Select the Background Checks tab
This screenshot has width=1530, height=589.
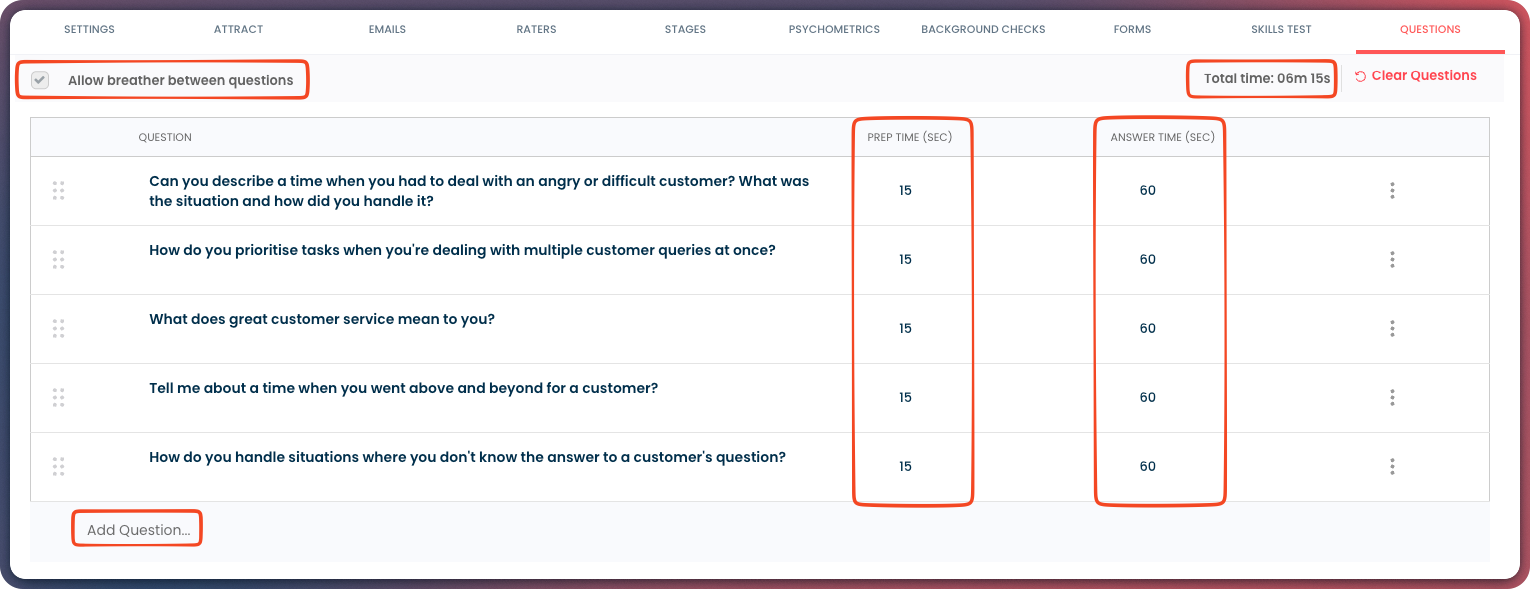[x=983, y=29]
